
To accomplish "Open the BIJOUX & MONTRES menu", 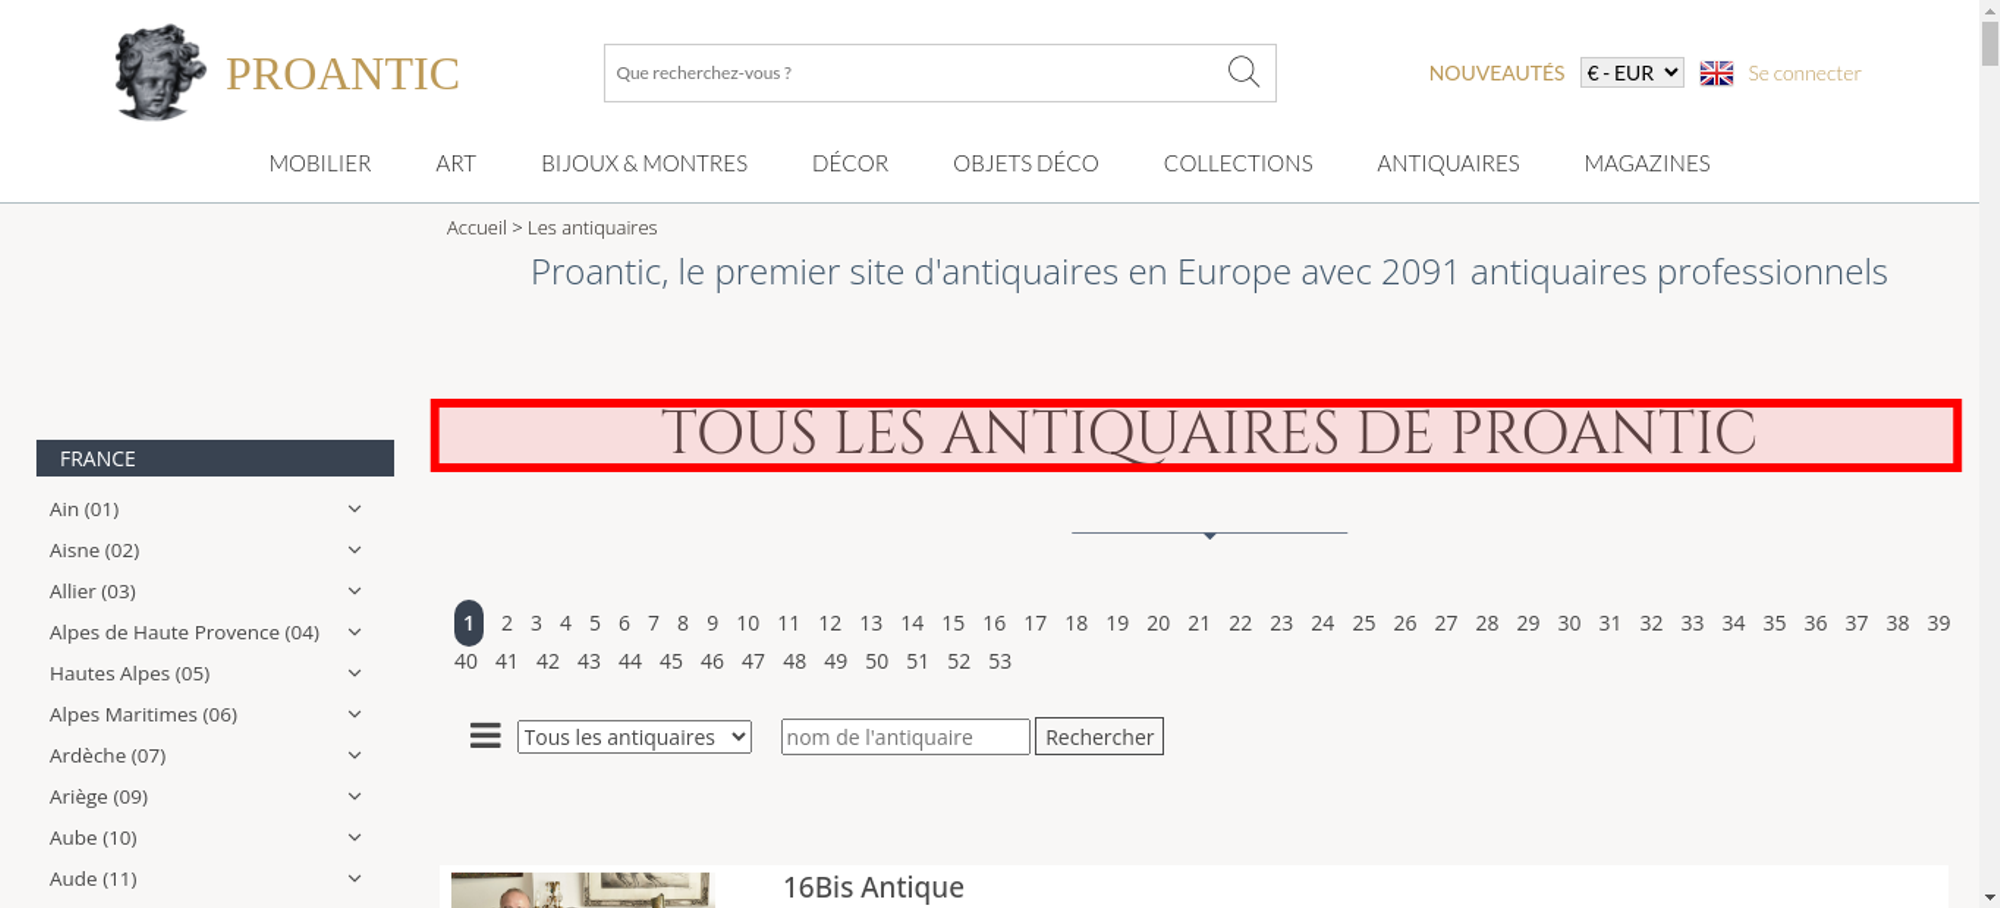I will (644, 163).
